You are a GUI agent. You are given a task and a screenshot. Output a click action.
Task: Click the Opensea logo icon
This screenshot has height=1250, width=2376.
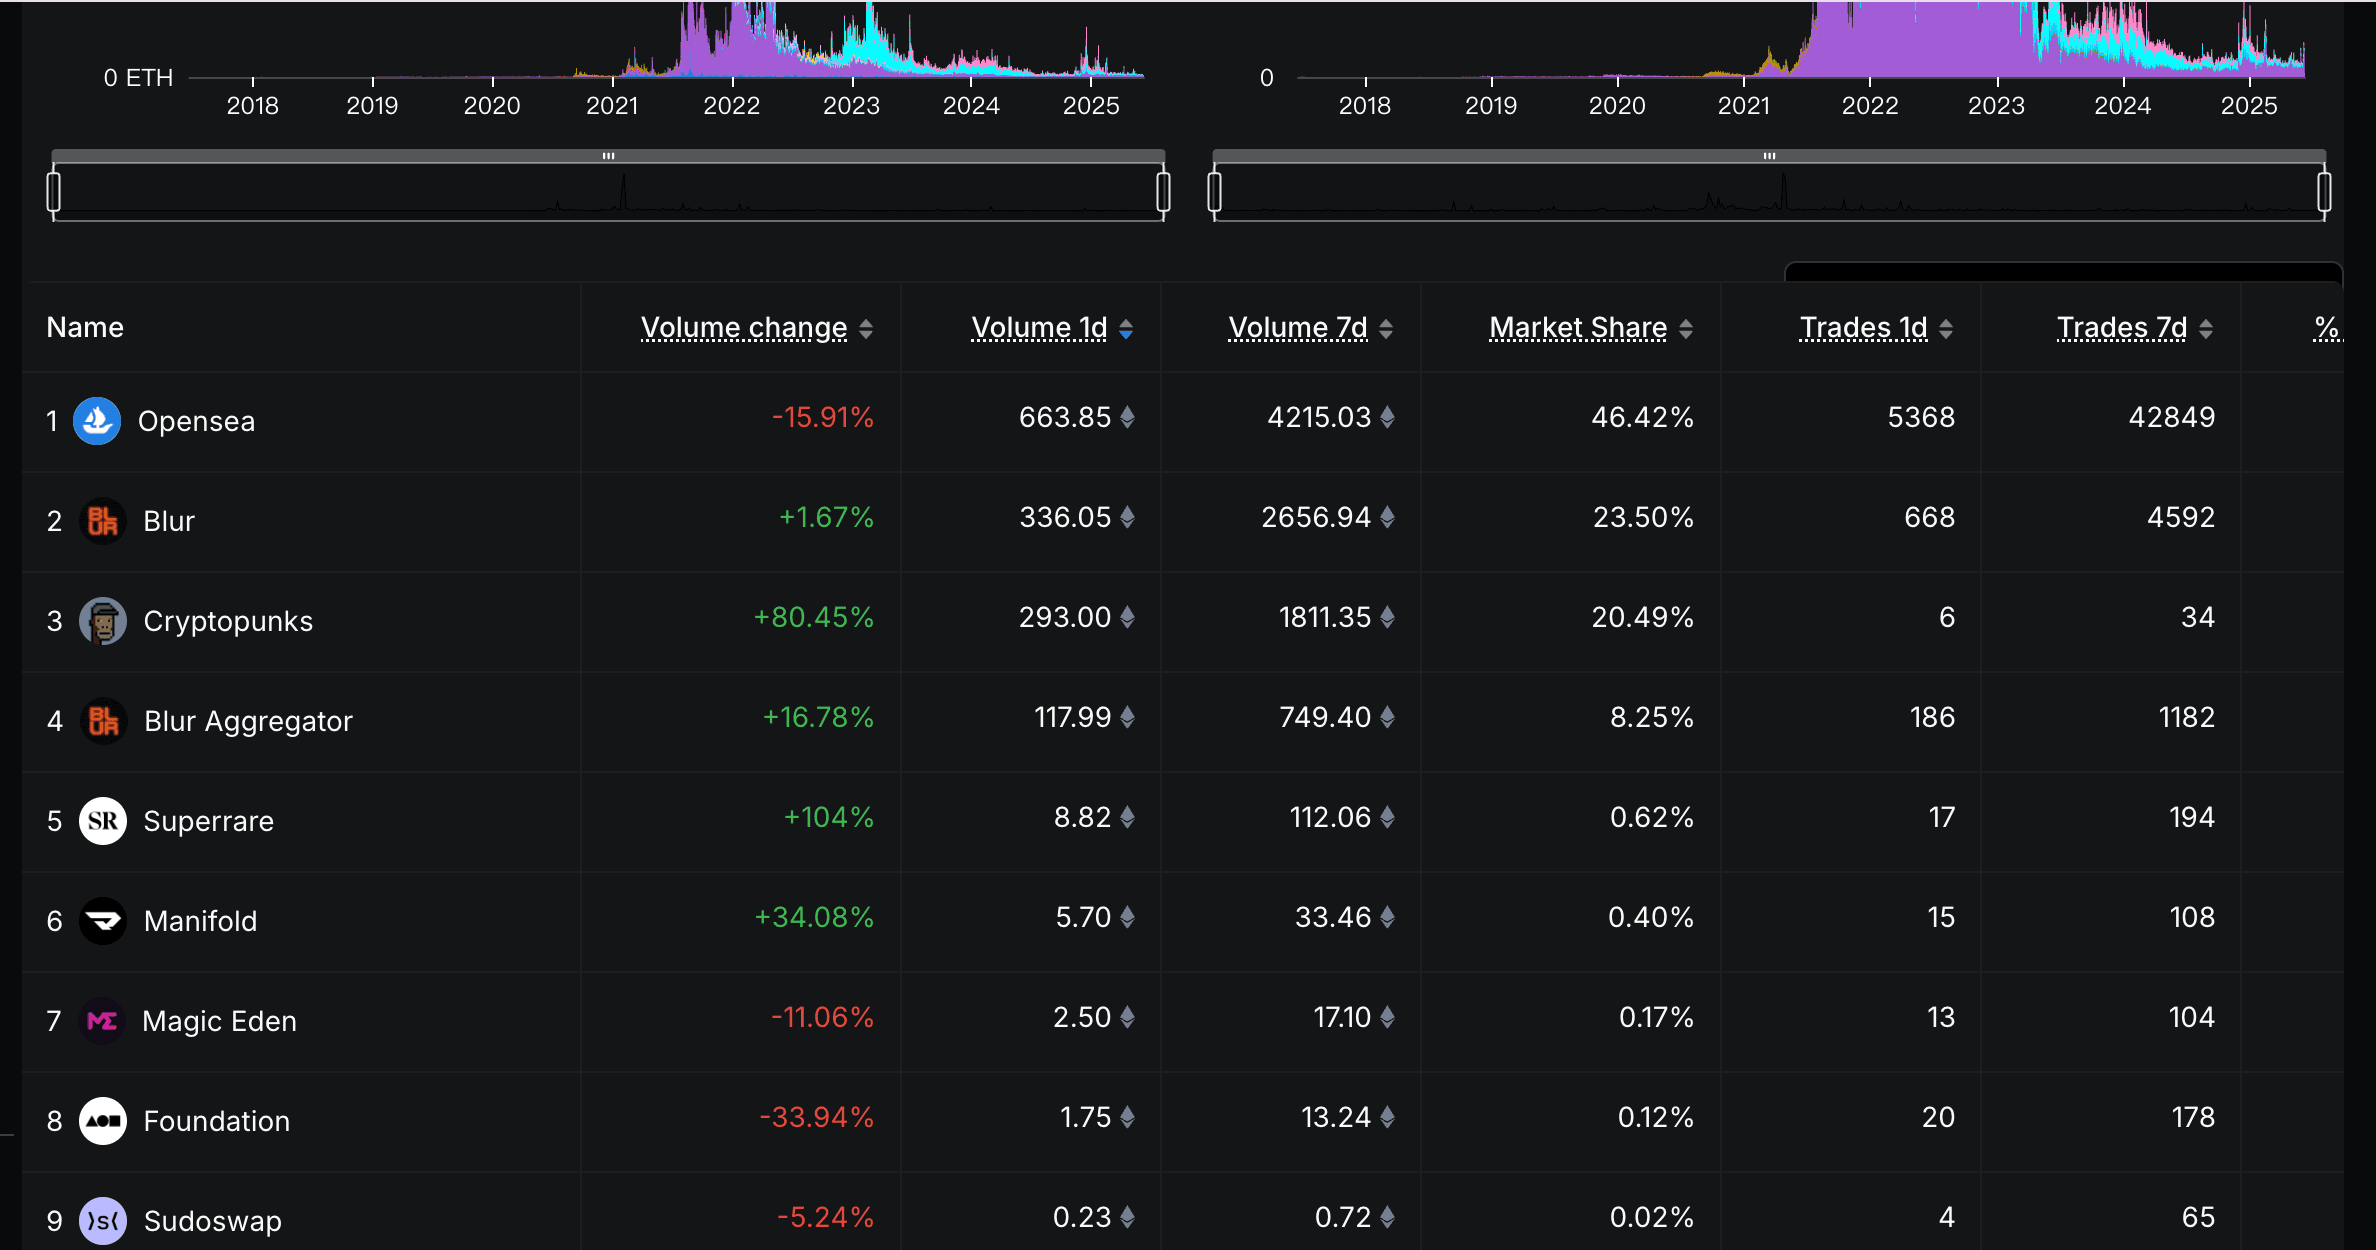coord(99,420)
